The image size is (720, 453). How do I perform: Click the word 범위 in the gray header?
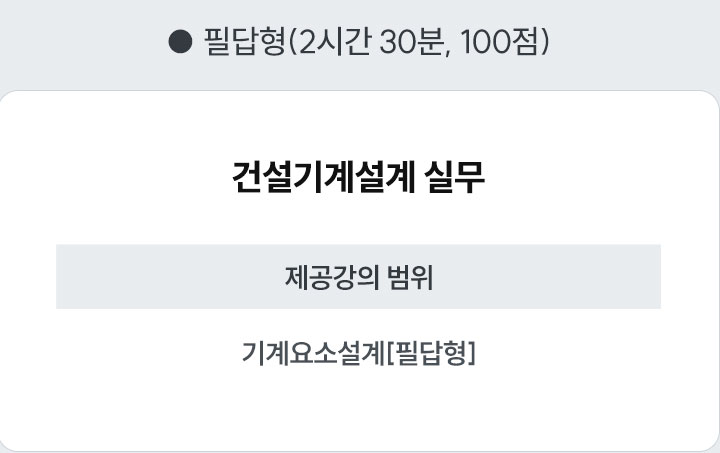(409, 276)
